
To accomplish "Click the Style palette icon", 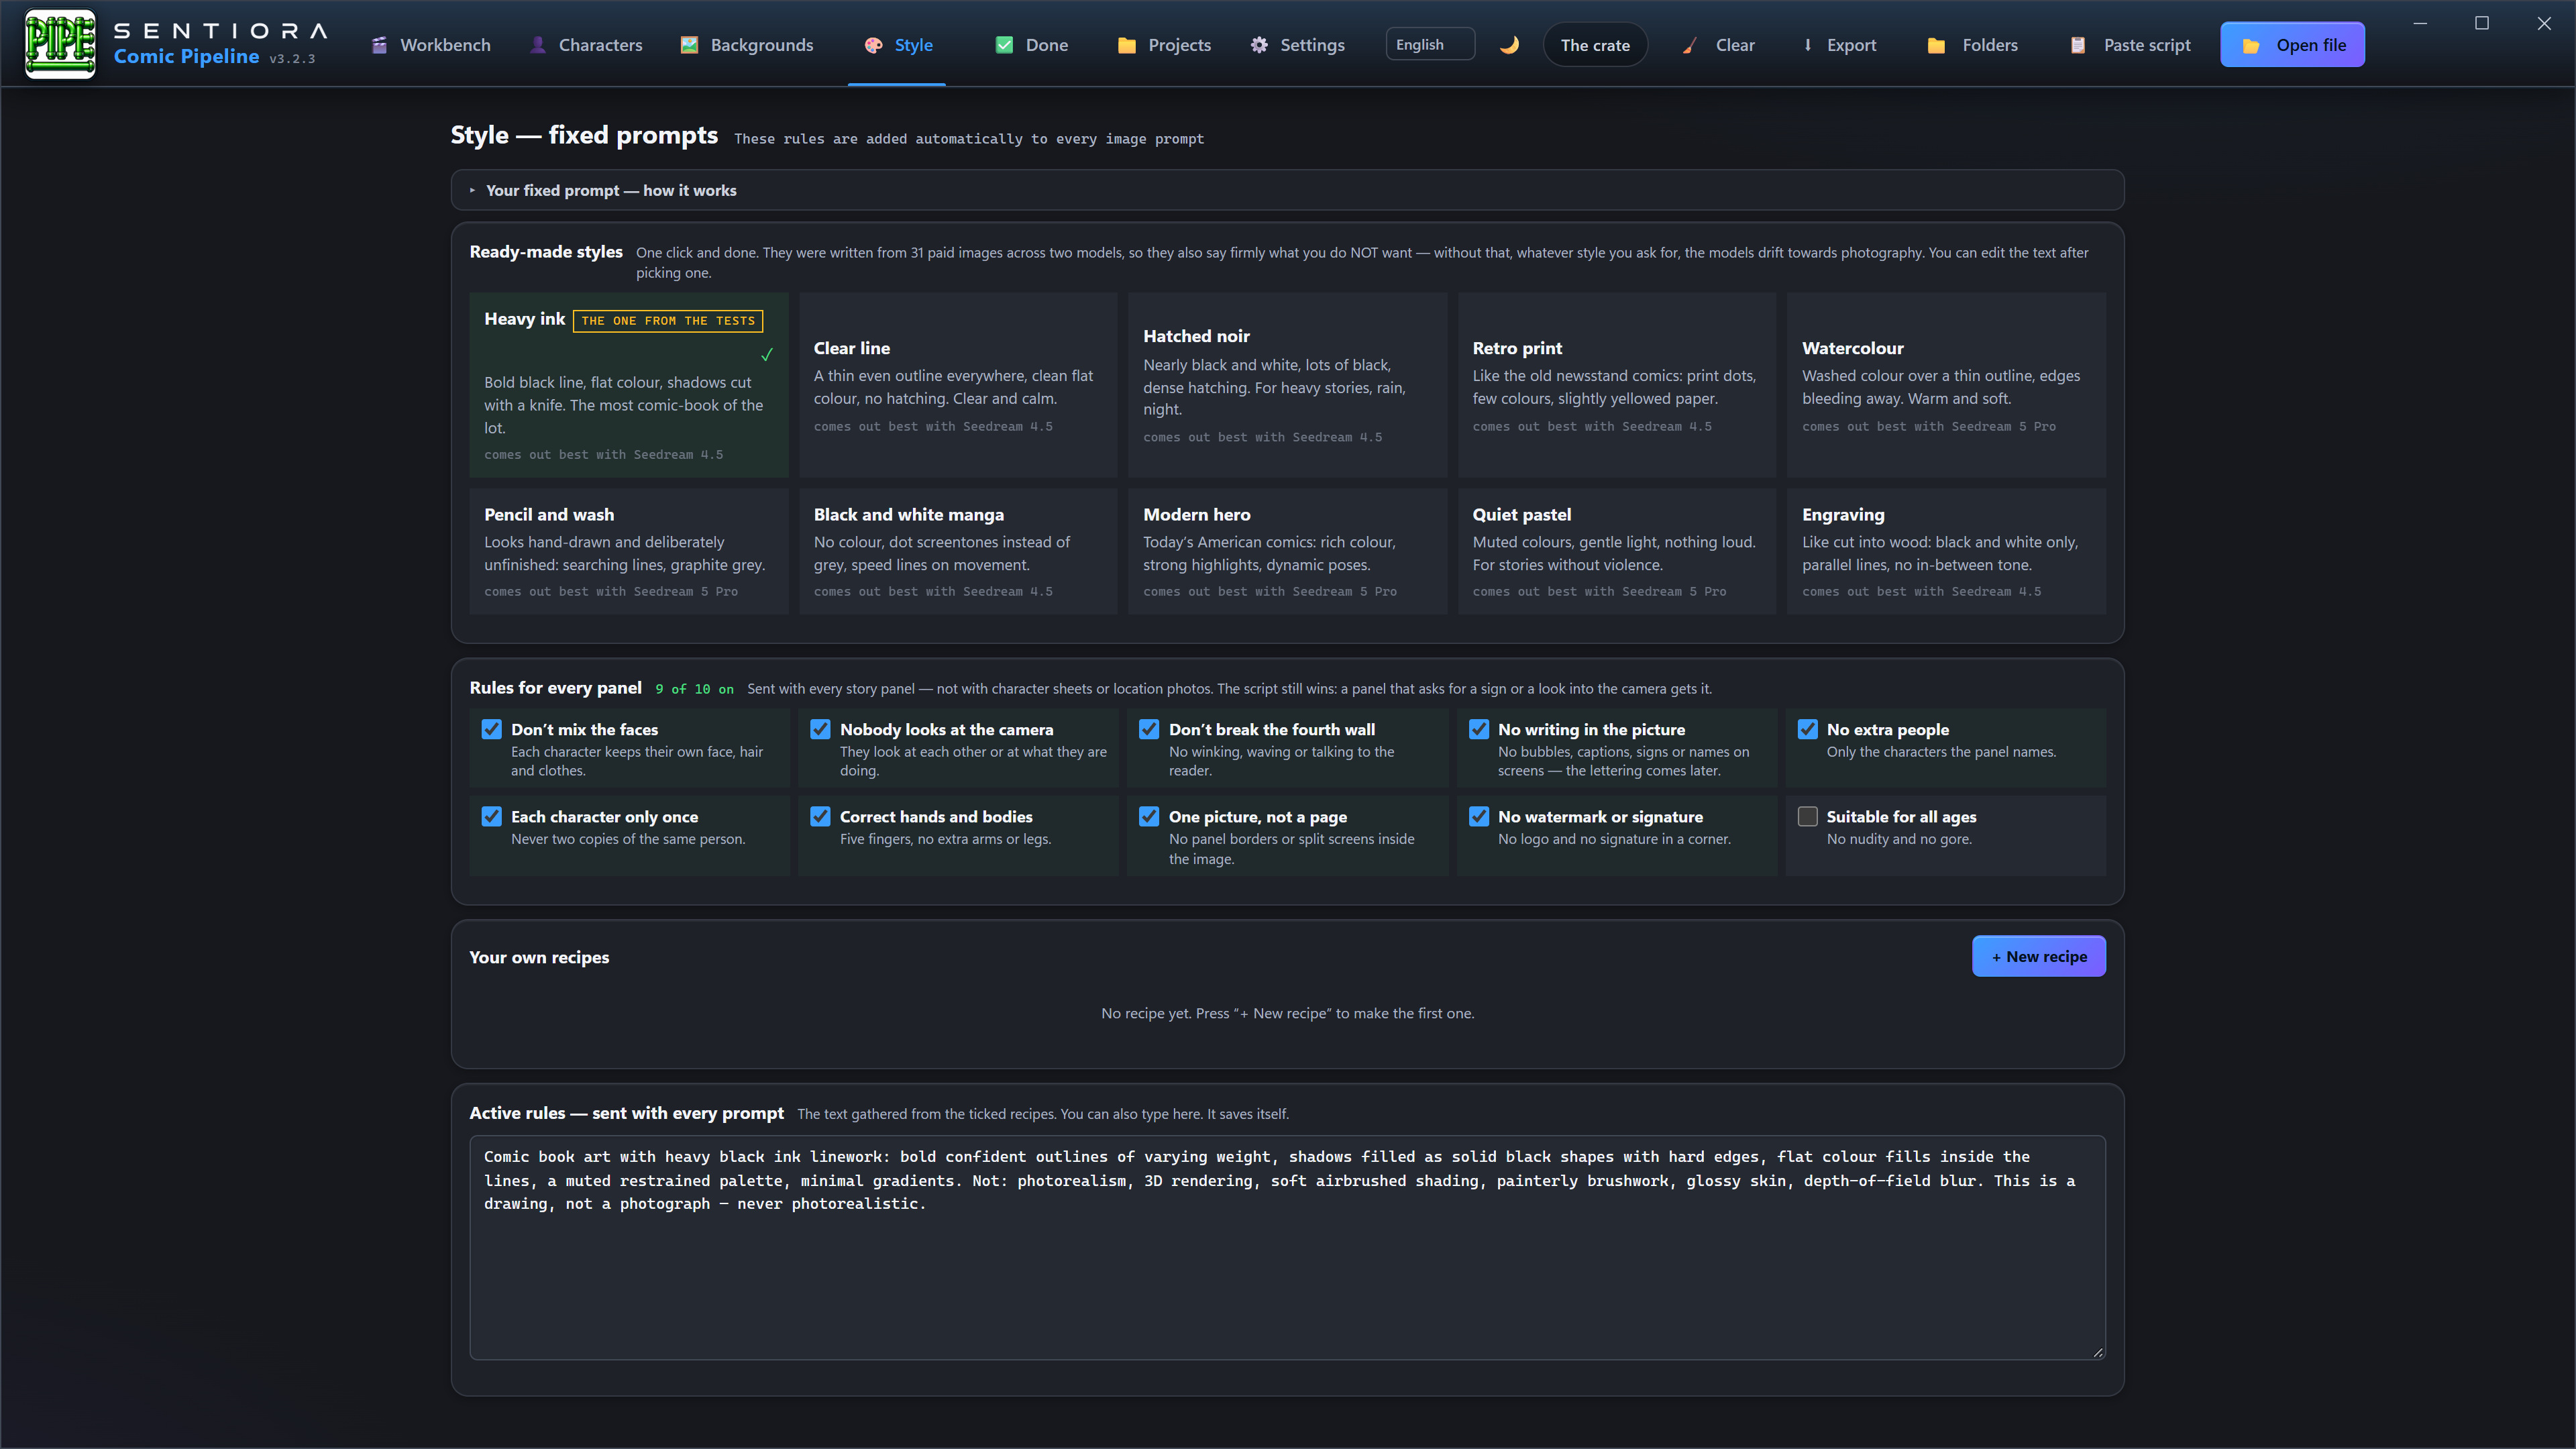I will 873,45.
